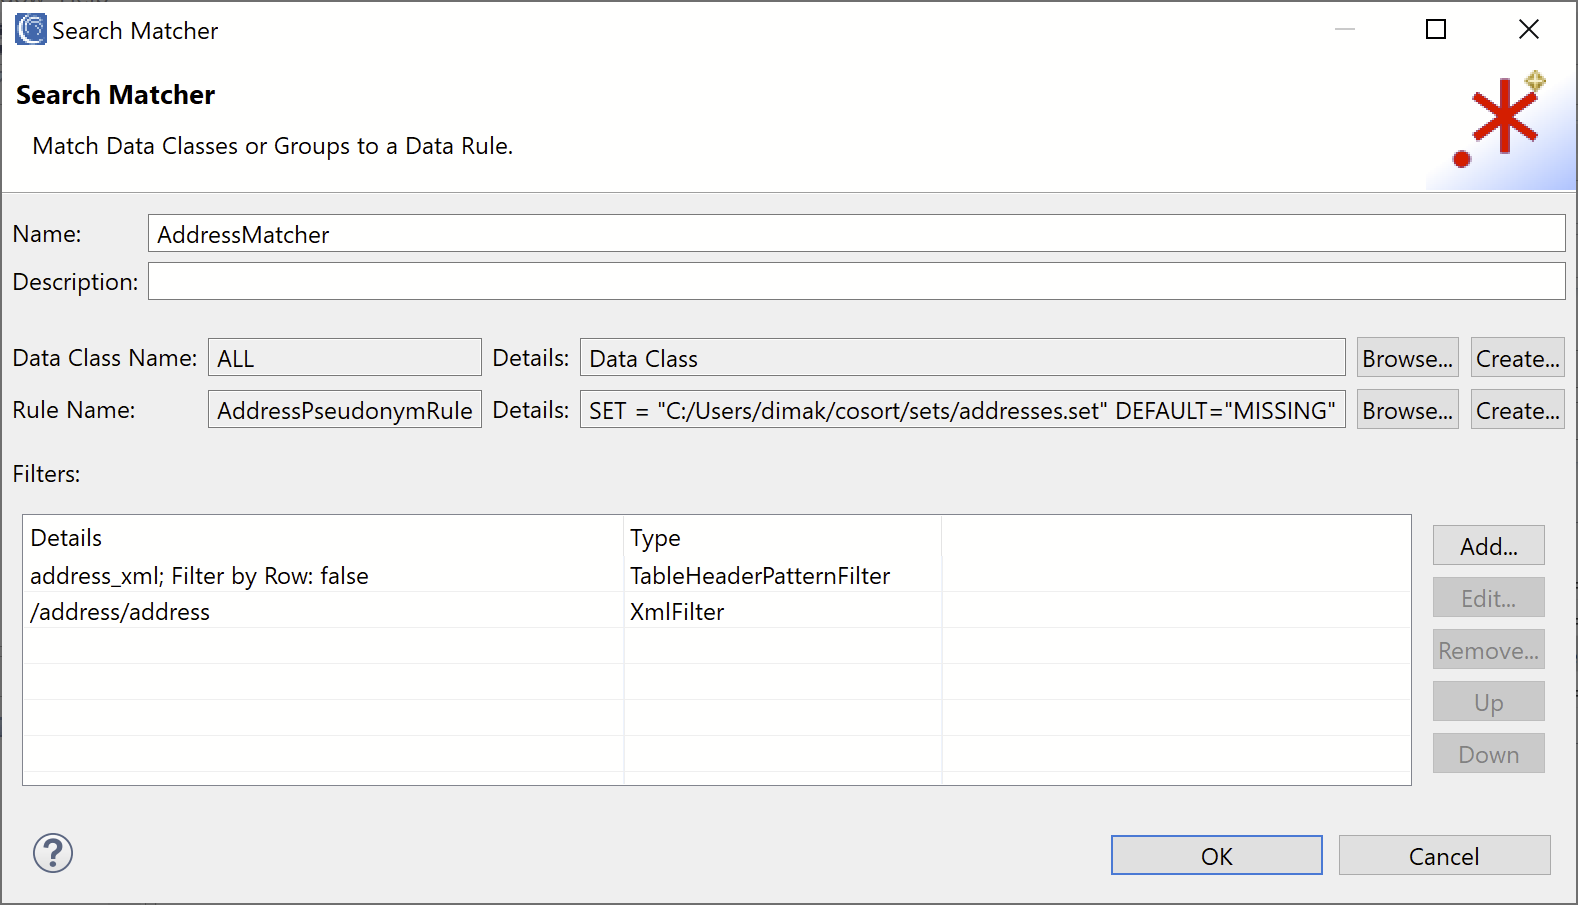Viewport: 1578px width, 905px height.
Task: Confirm the dialog with OK
Action: pos(1216,855)
